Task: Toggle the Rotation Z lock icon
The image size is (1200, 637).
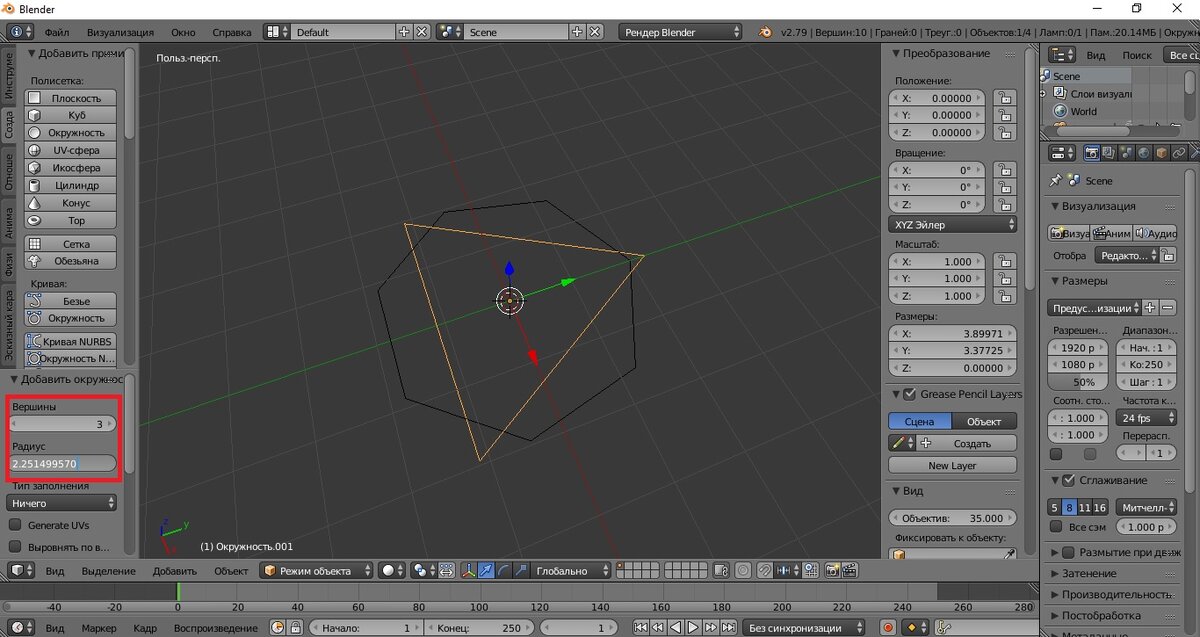Action: (1003, 205)
